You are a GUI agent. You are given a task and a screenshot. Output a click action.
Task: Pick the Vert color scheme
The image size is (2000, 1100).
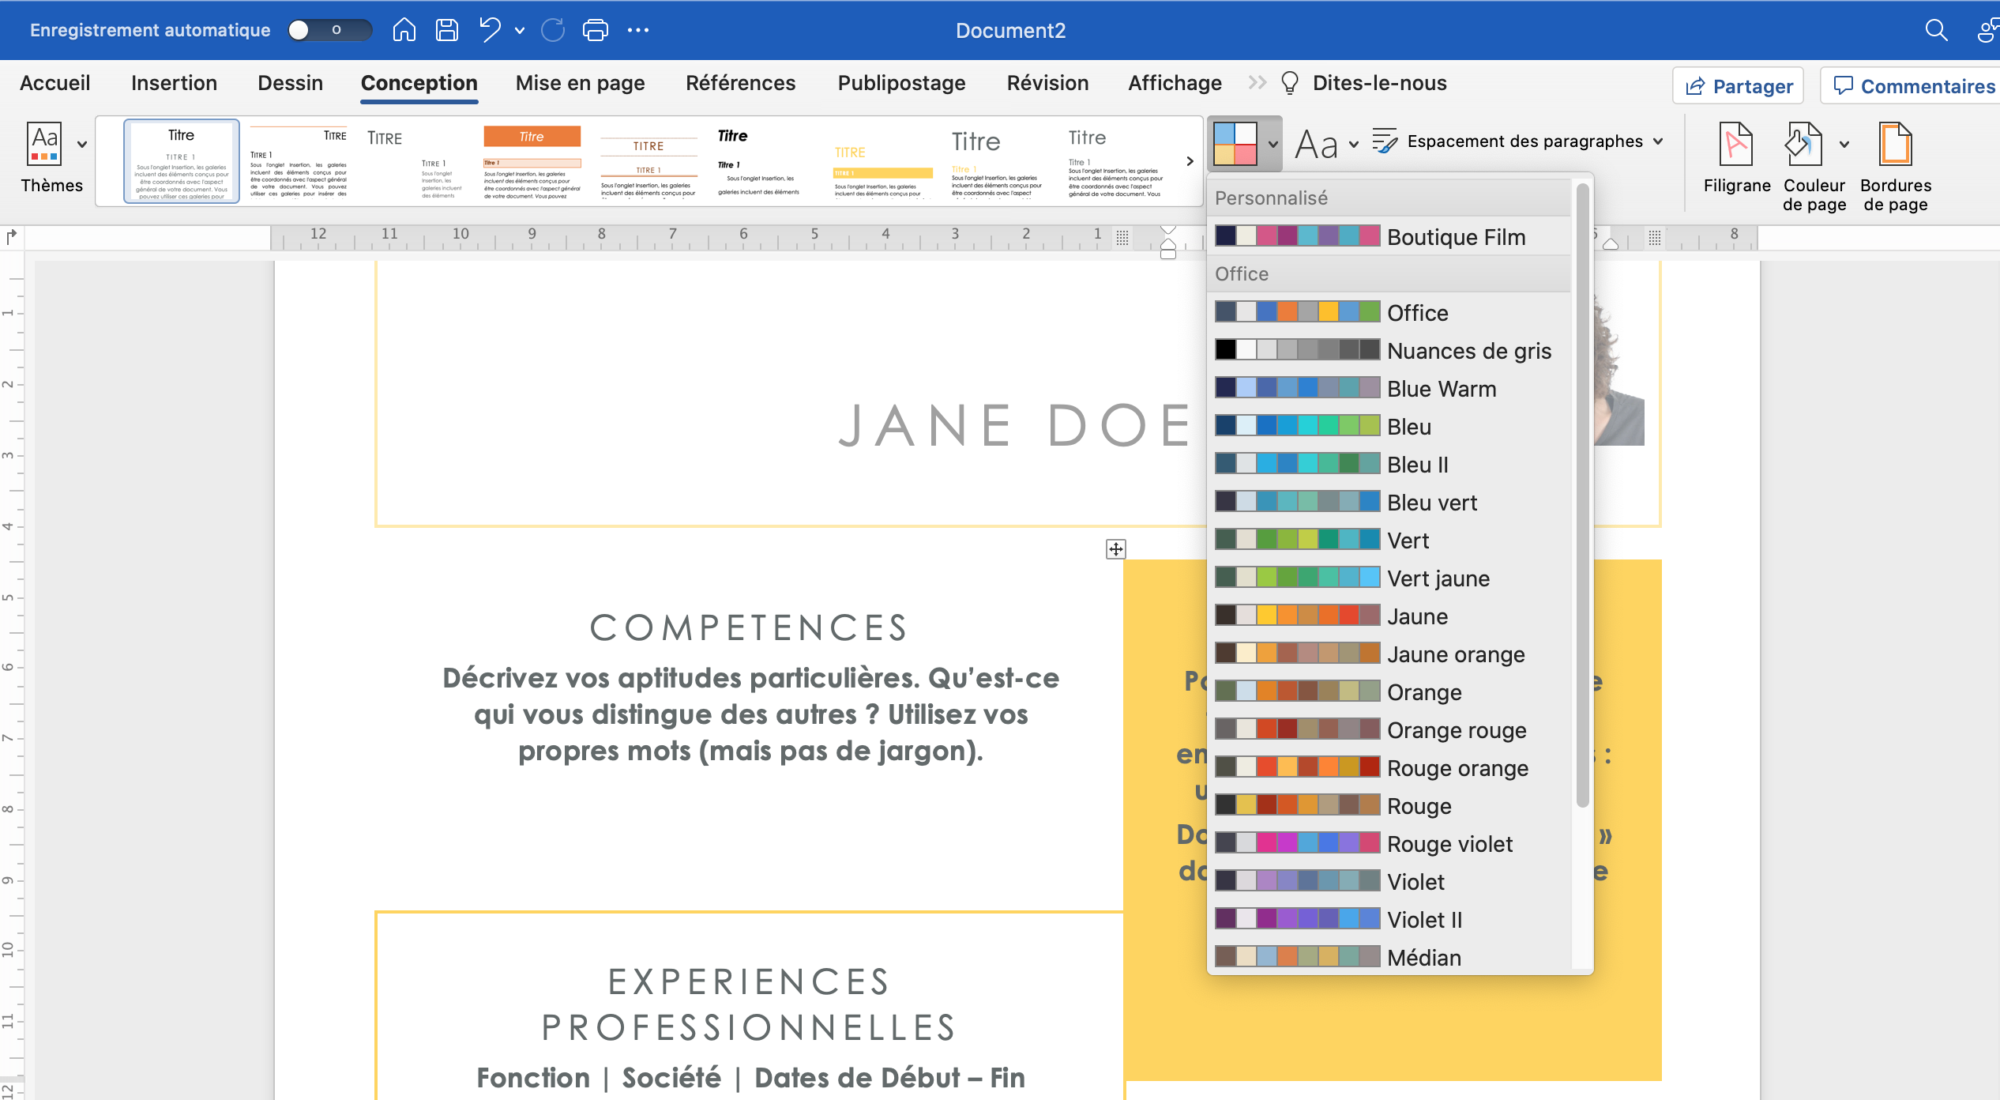pyautogui.click(x=1389, y=541)
